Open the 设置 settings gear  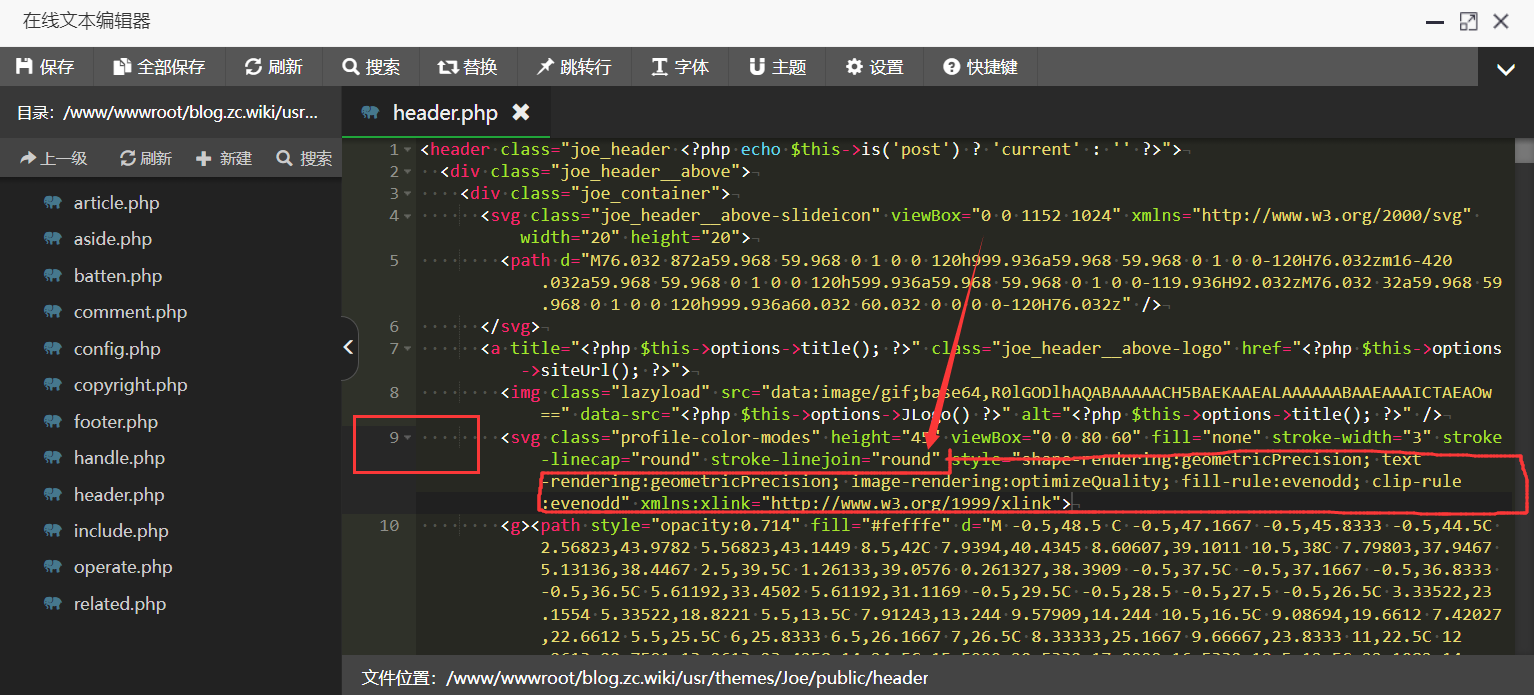(x=874, y=67)
